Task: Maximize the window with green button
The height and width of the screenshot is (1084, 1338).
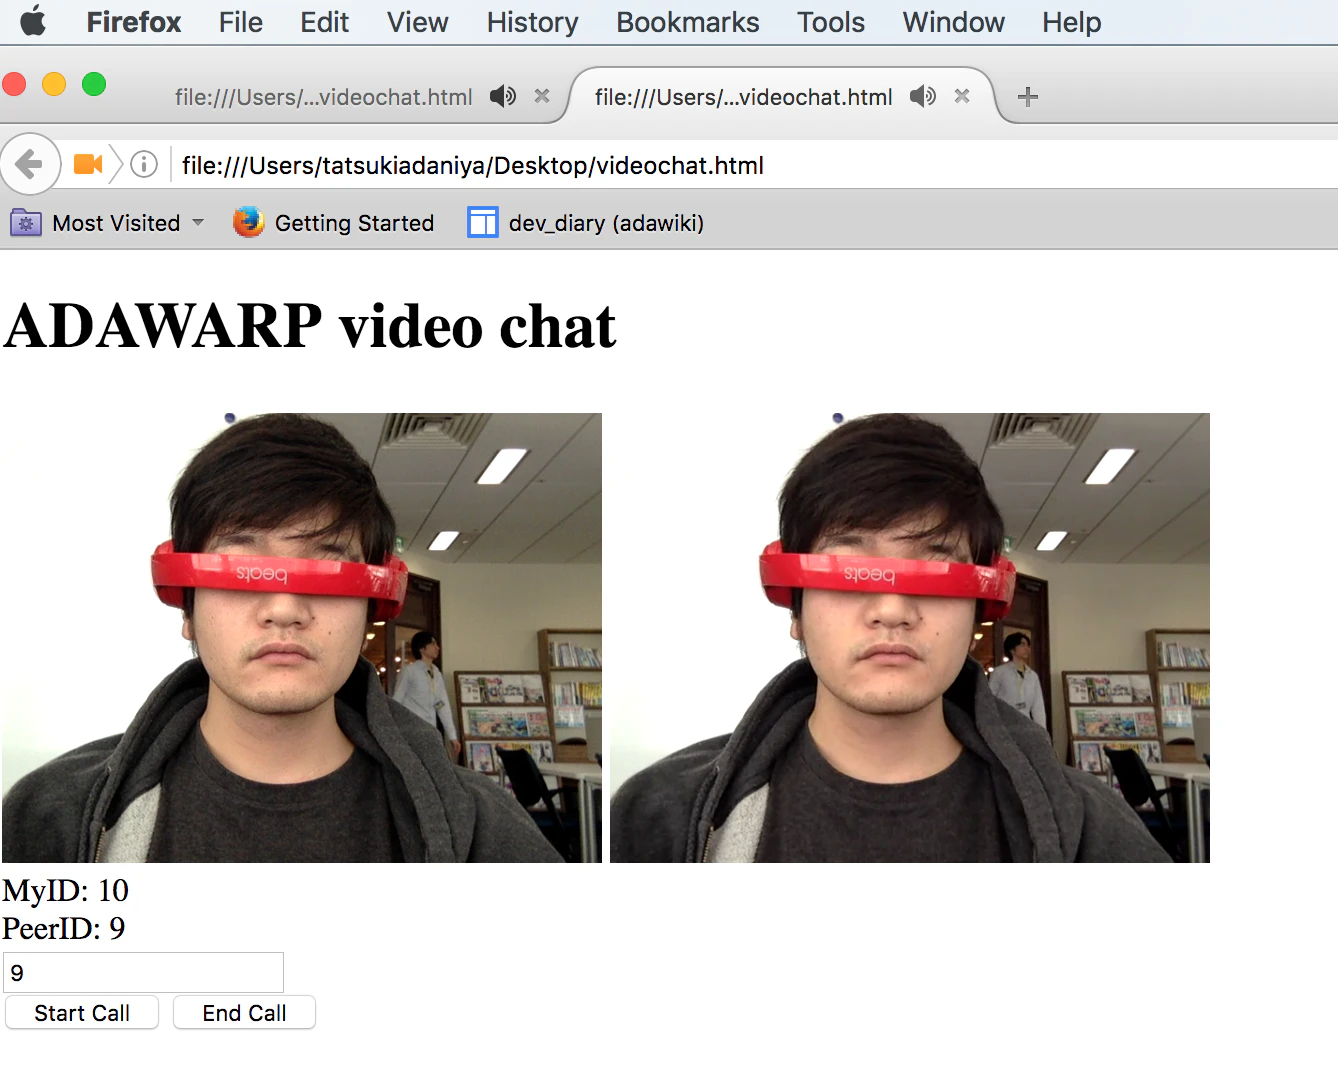Action: click(94, 84)
